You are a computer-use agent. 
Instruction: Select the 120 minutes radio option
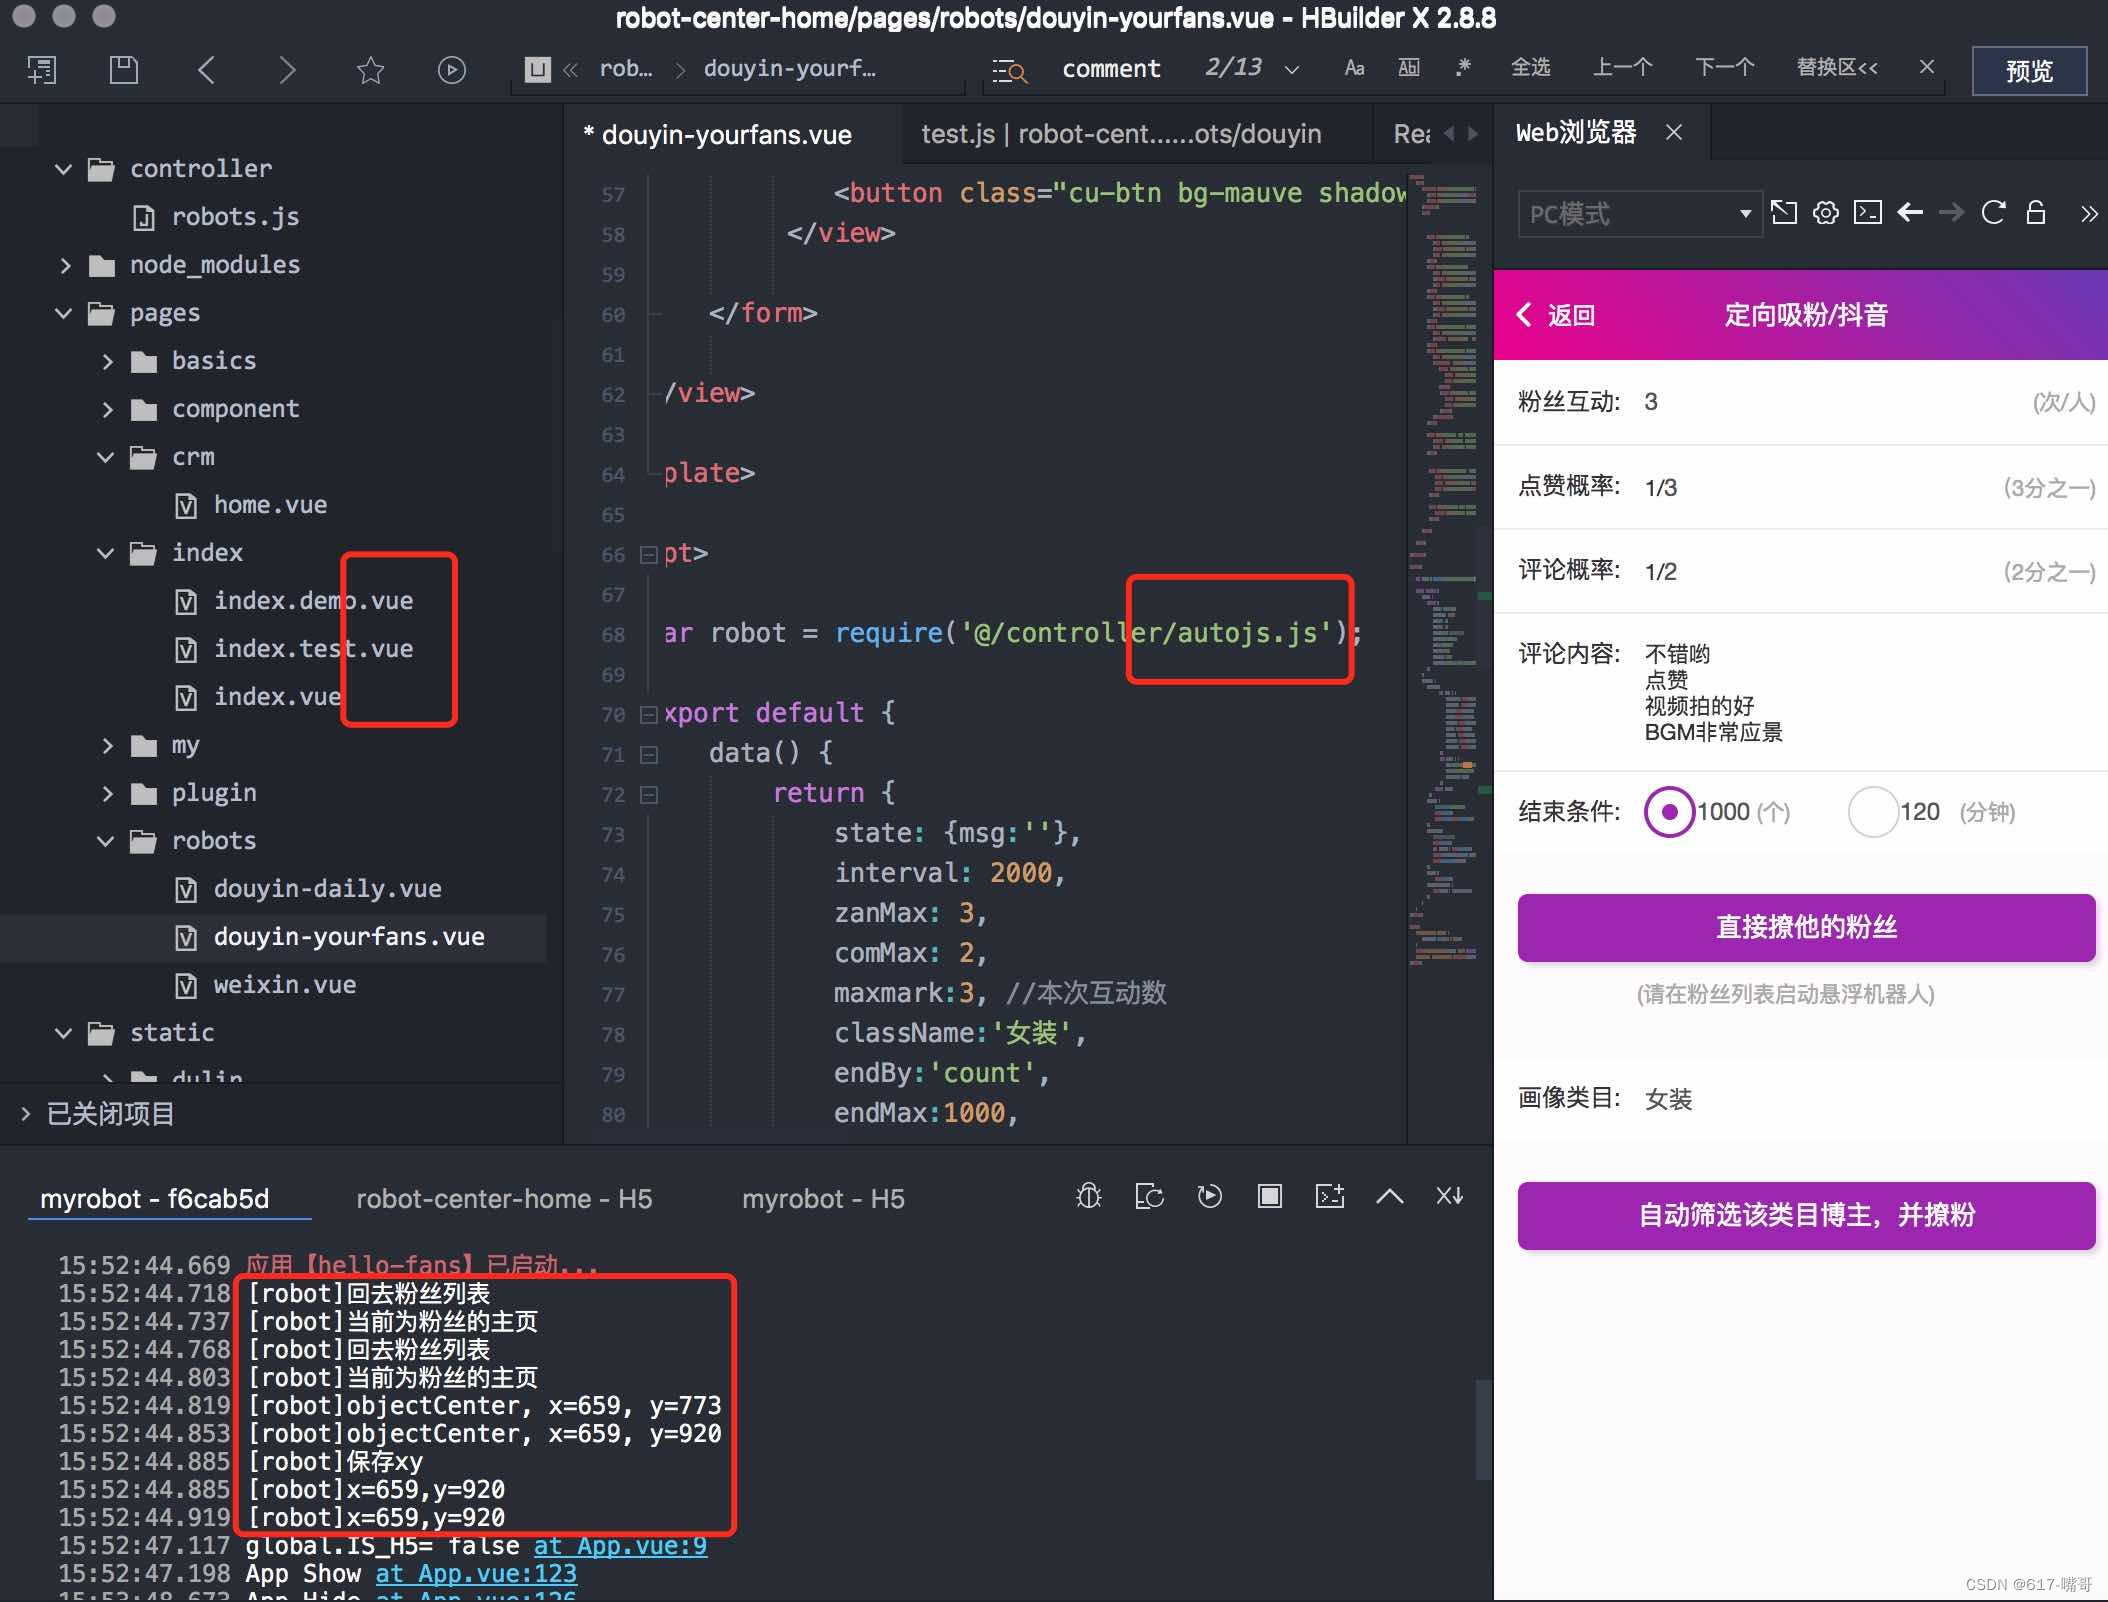pos(1872,812)
